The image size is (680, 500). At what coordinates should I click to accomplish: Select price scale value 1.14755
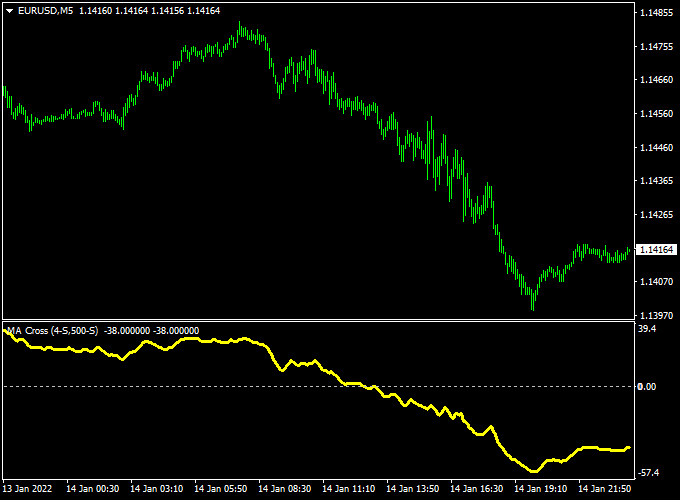657,46
